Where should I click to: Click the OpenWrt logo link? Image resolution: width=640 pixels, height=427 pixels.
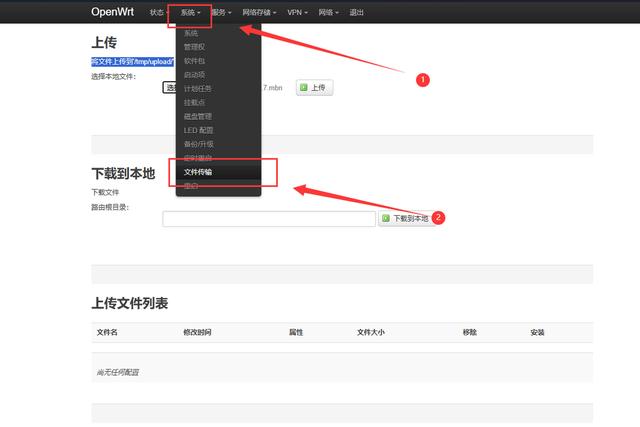click(112, 12)
